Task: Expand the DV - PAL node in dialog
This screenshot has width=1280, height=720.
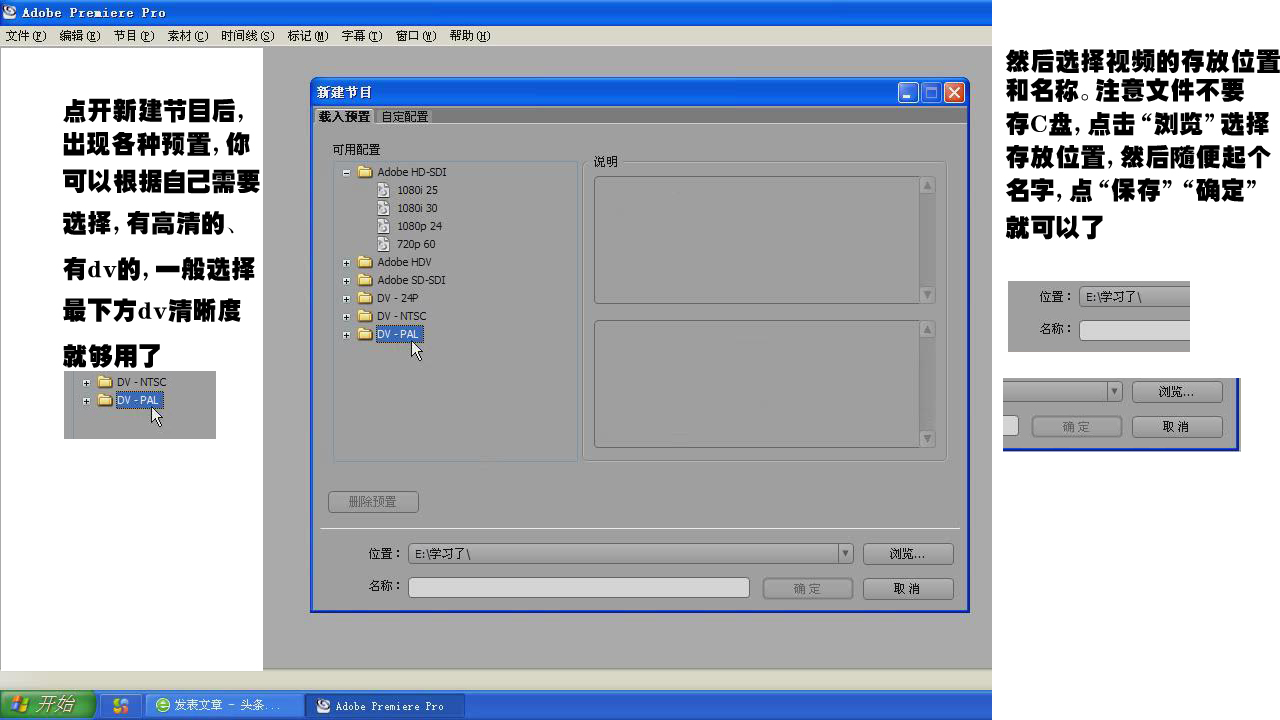Action: pyautogui.click(x=347, y=335)
